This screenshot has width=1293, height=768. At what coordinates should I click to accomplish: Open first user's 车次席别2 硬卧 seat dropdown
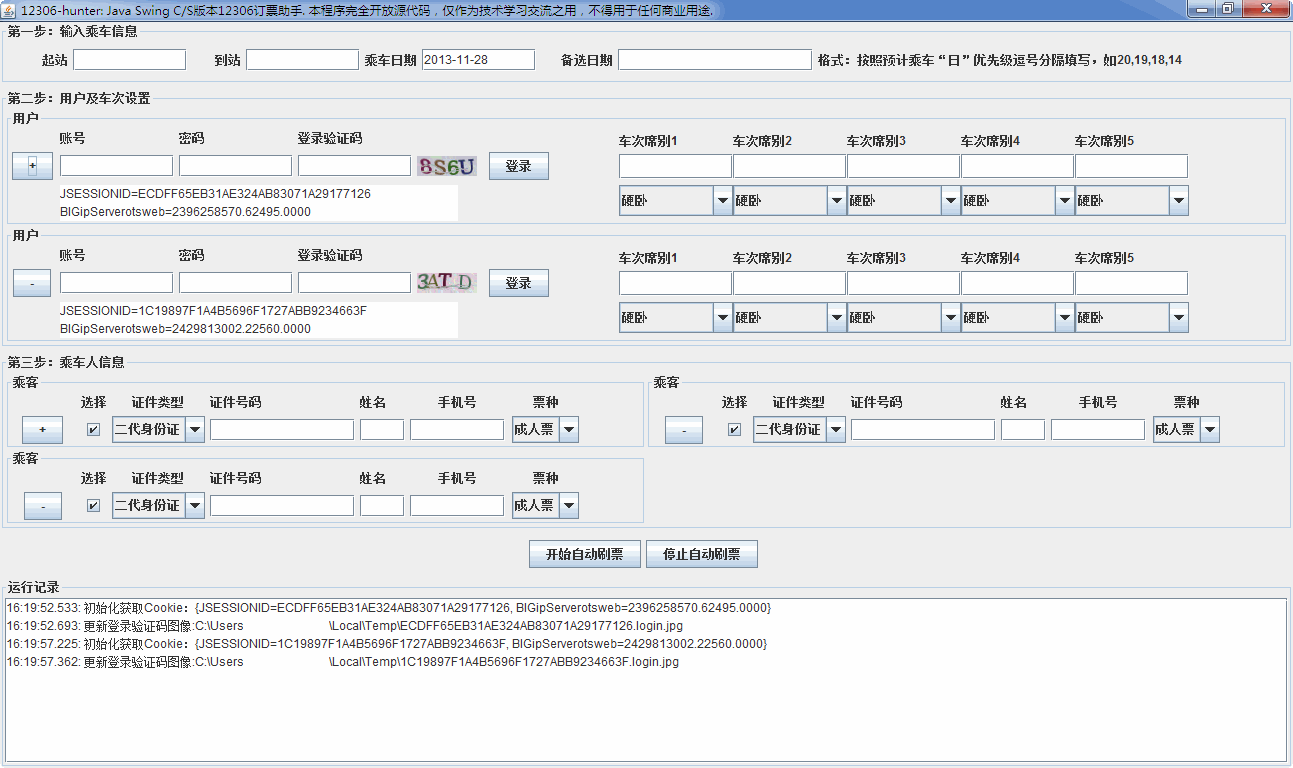coord(790,201)
